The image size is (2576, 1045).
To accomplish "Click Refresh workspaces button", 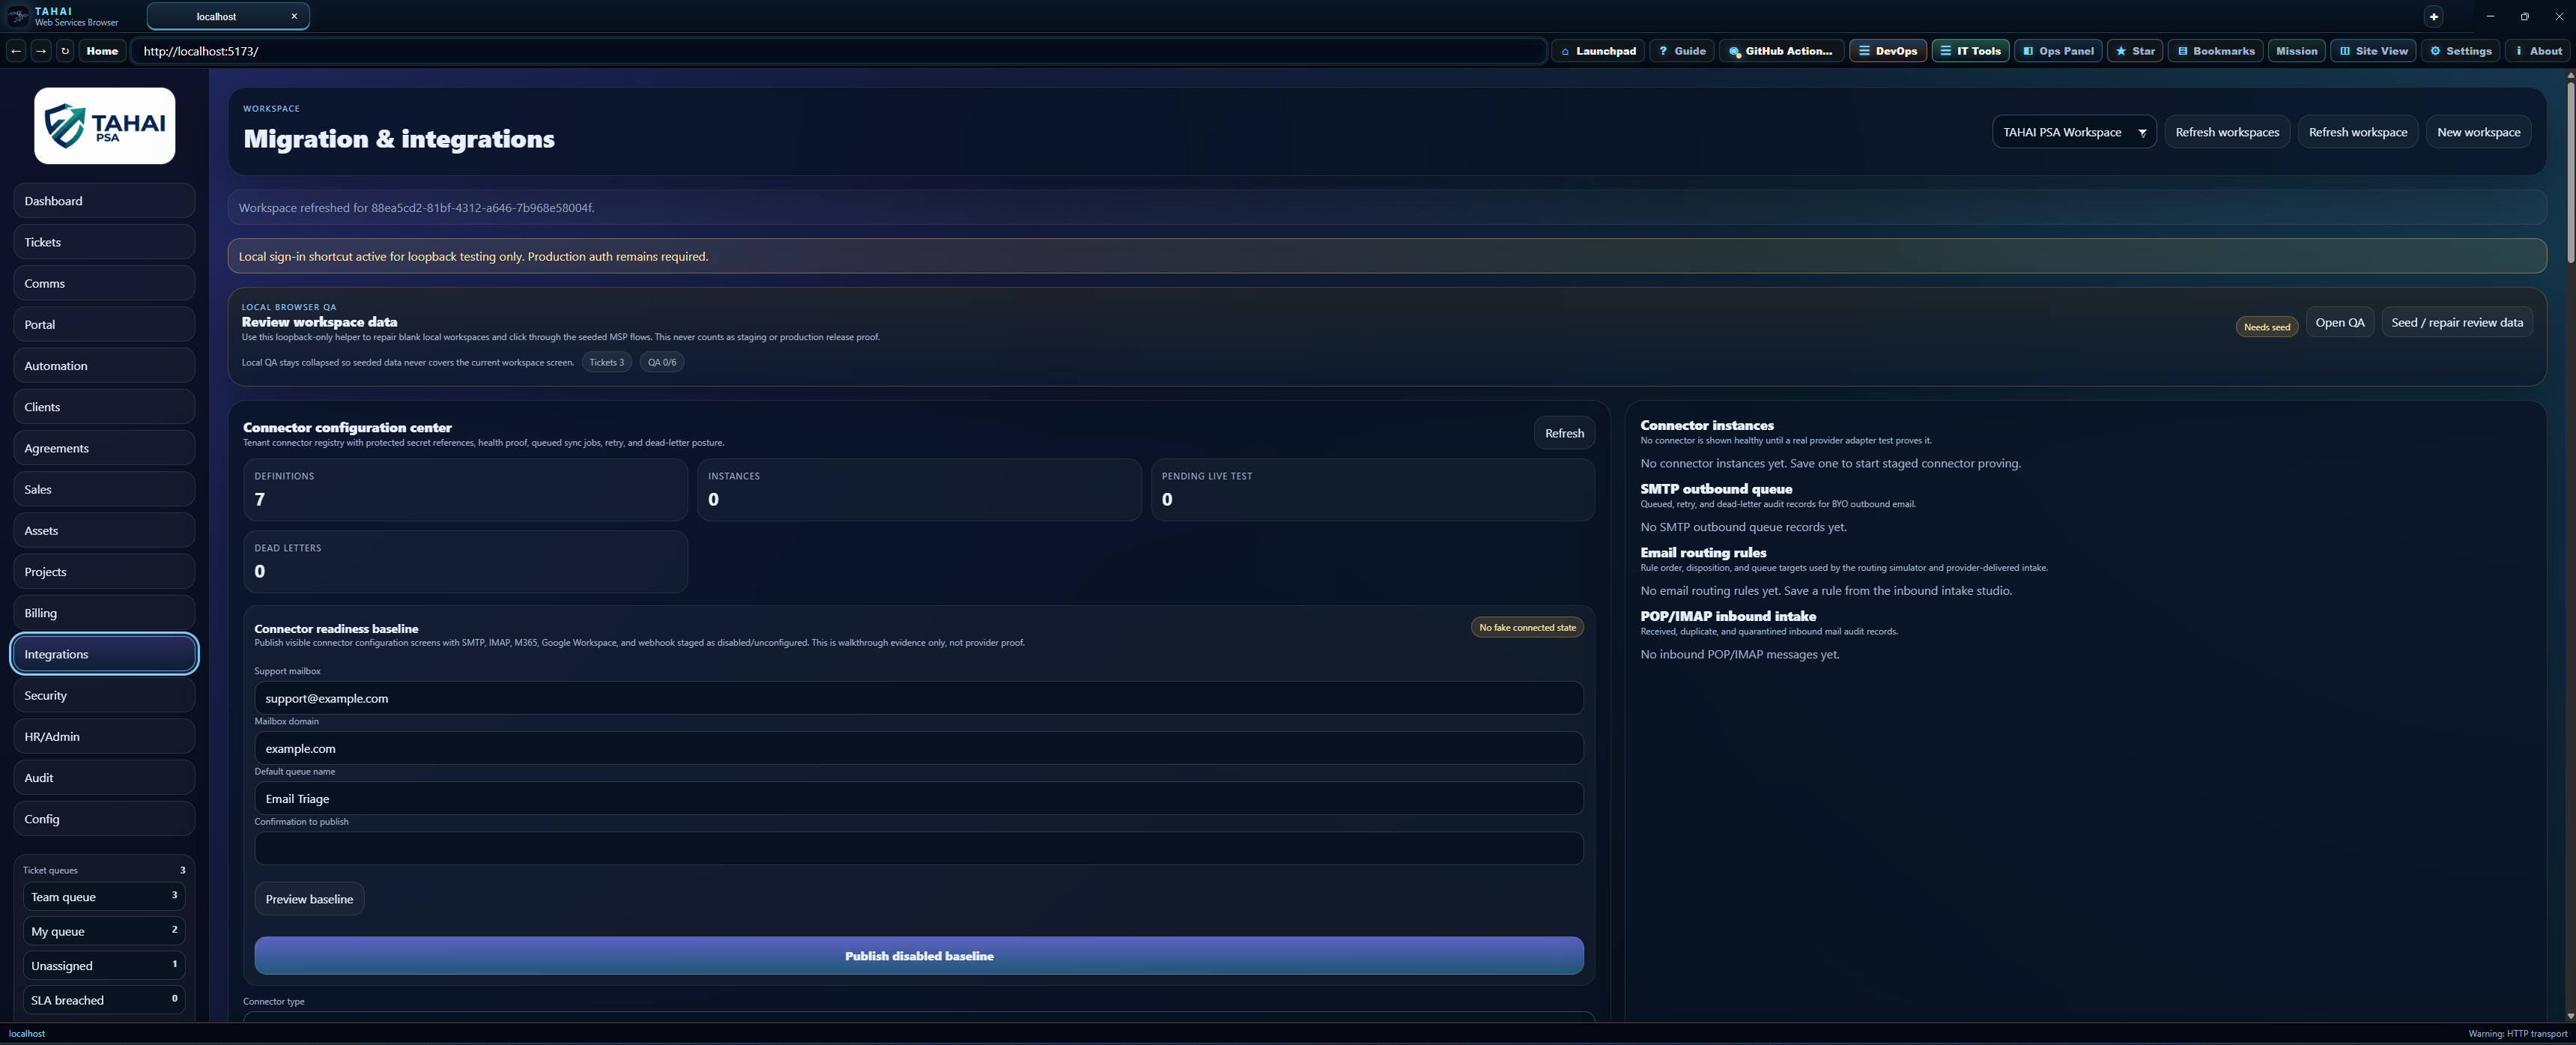I will [2227, 132].
